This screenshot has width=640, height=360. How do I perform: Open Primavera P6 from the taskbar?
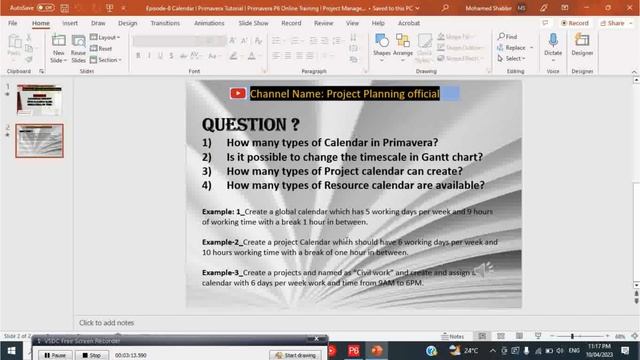coord(353,351)
